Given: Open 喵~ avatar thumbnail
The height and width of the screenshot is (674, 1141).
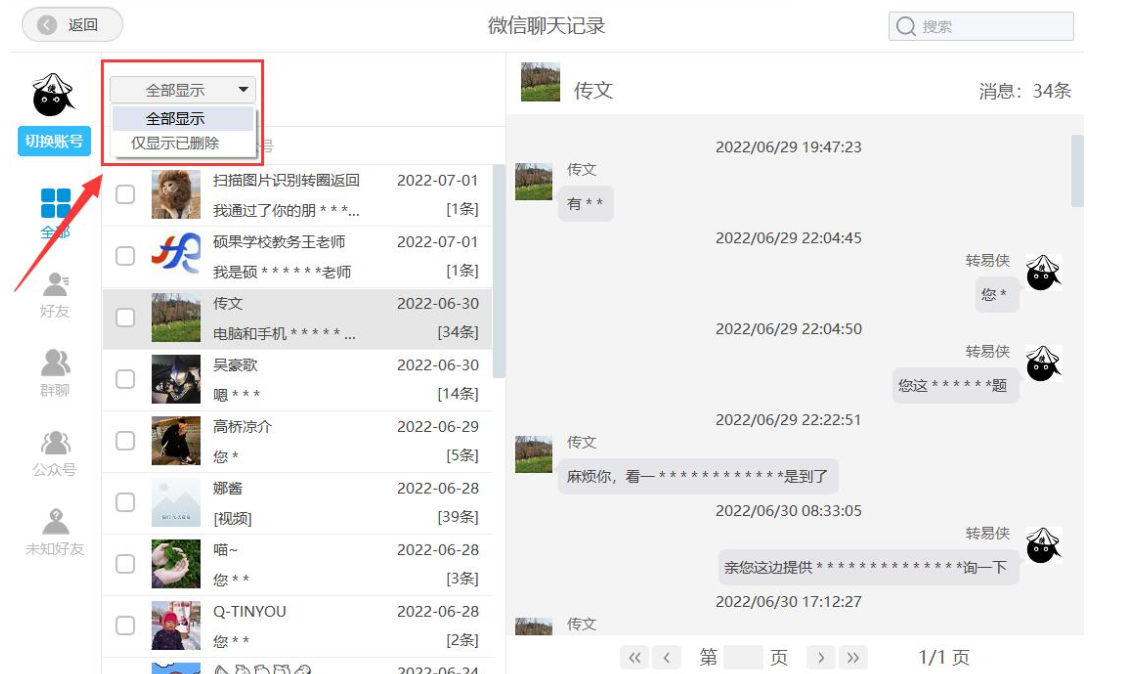Looking at the screenshot, I should [175, 564].
